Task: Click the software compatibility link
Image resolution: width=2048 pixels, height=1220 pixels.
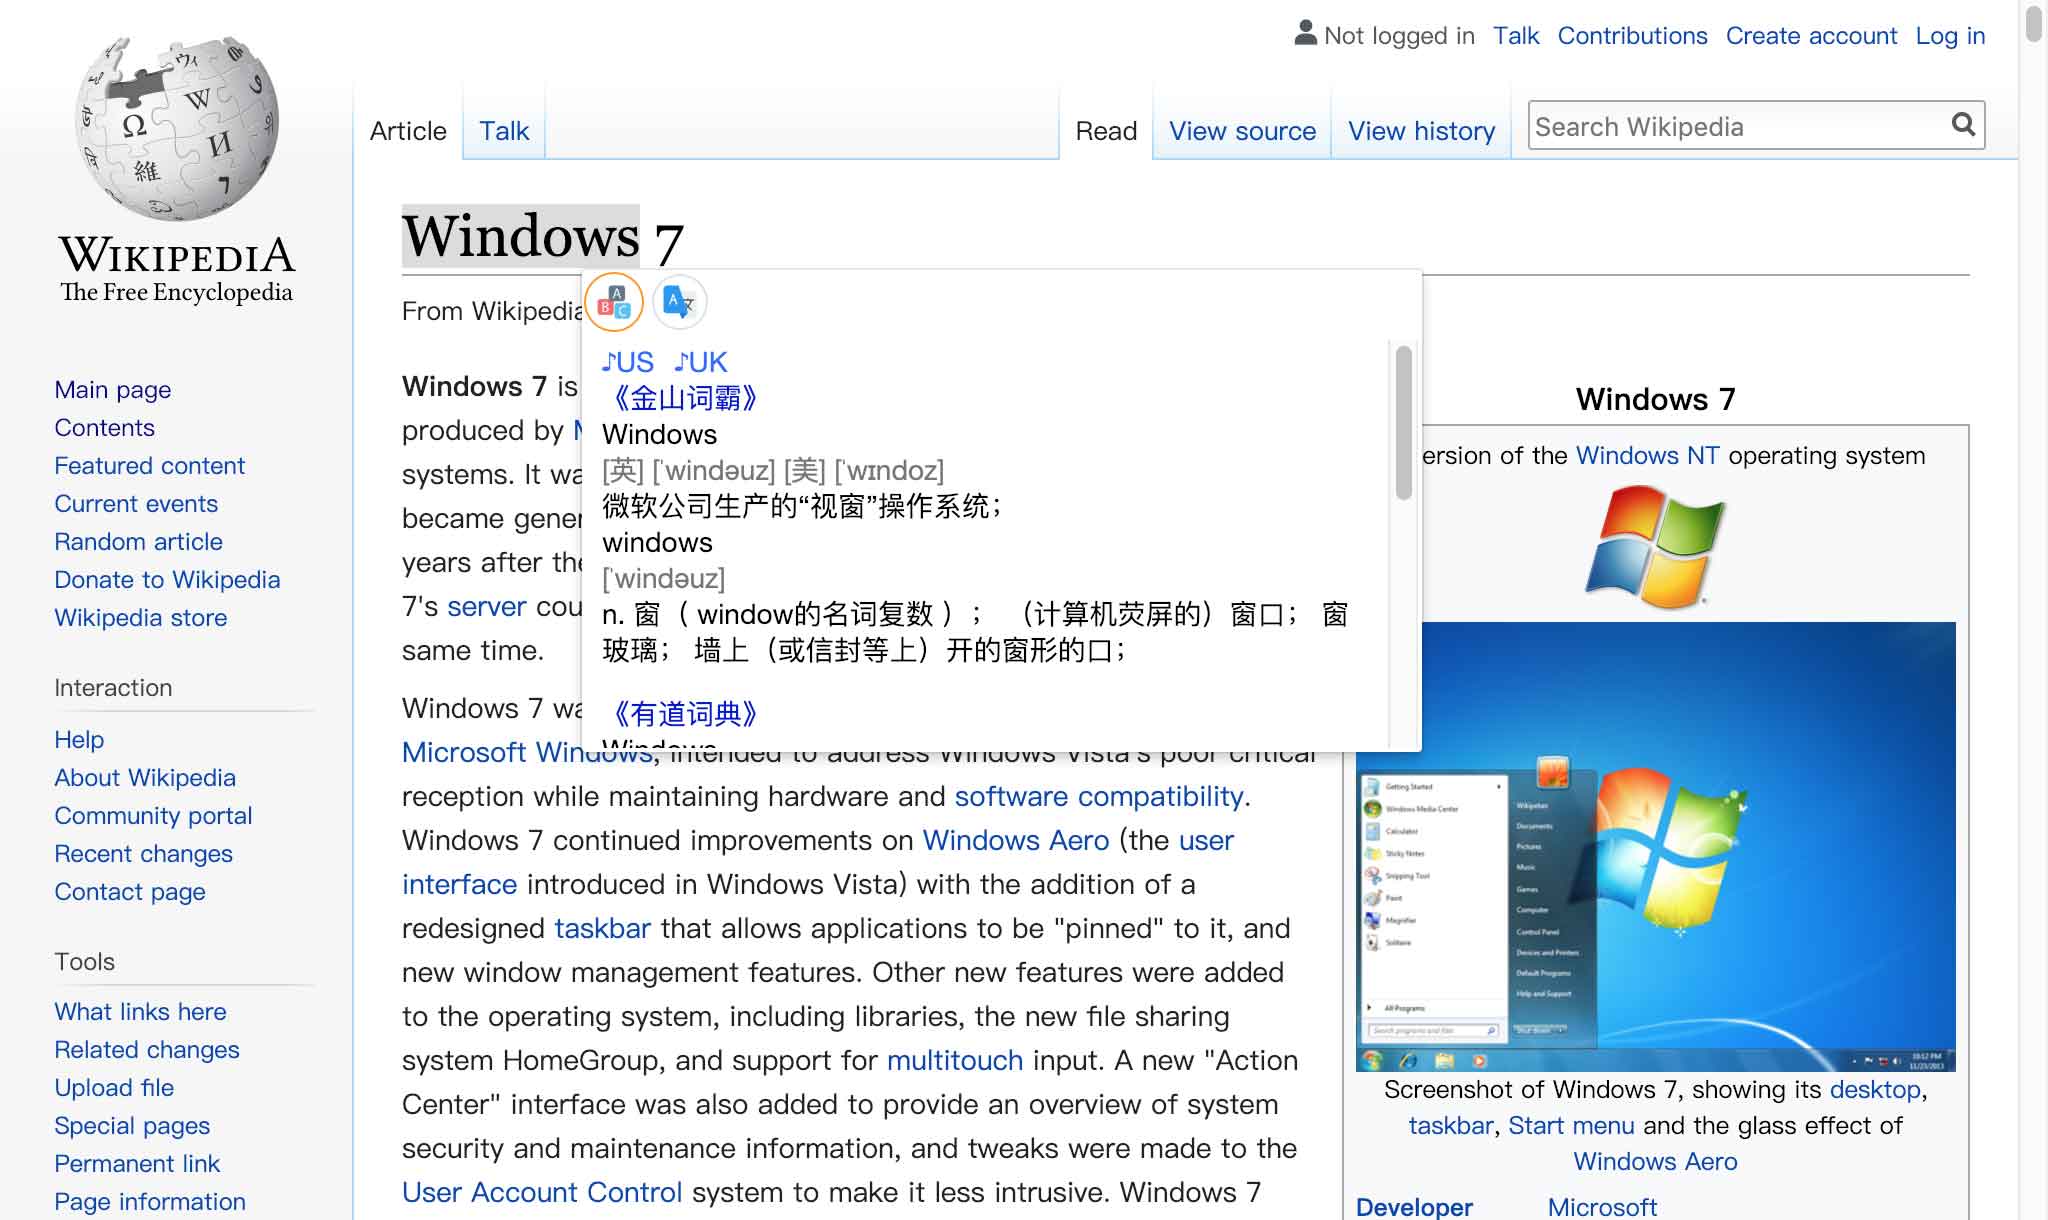Action: click(x=1099, y=797)
